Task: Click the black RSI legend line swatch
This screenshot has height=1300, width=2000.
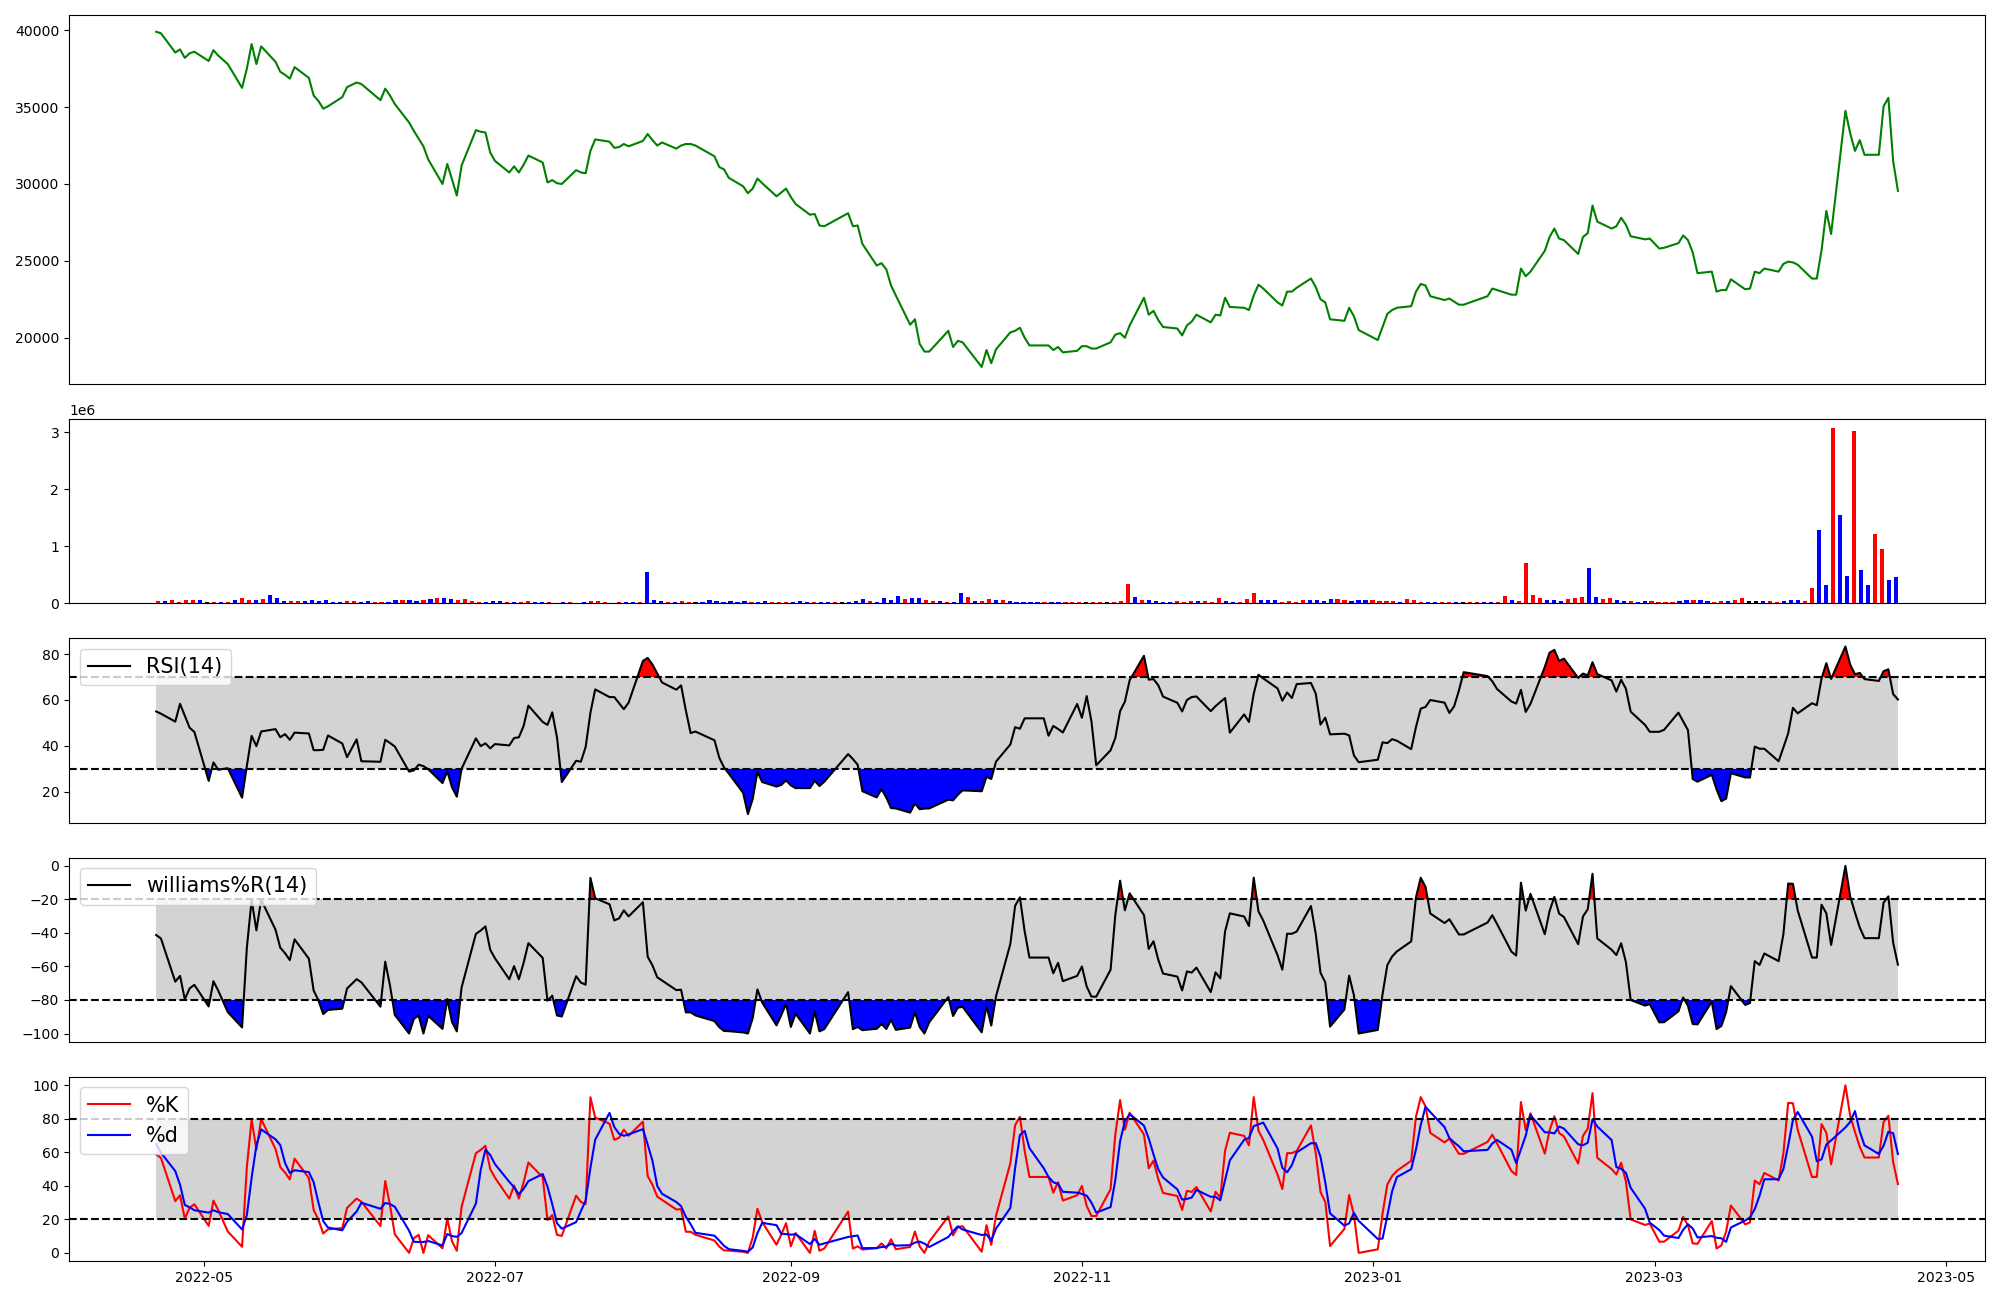Action: point(109,666)
